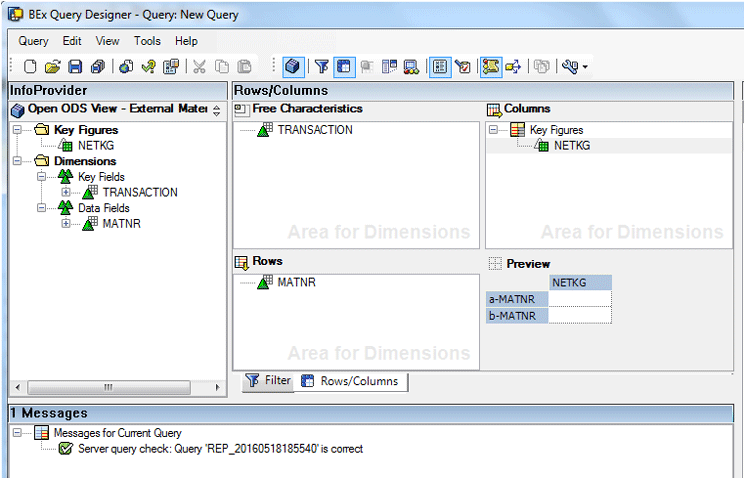Collapse the Key Figures folder in InfoProvider
This screenshot has height=479, width=745.
click(17, 130)
